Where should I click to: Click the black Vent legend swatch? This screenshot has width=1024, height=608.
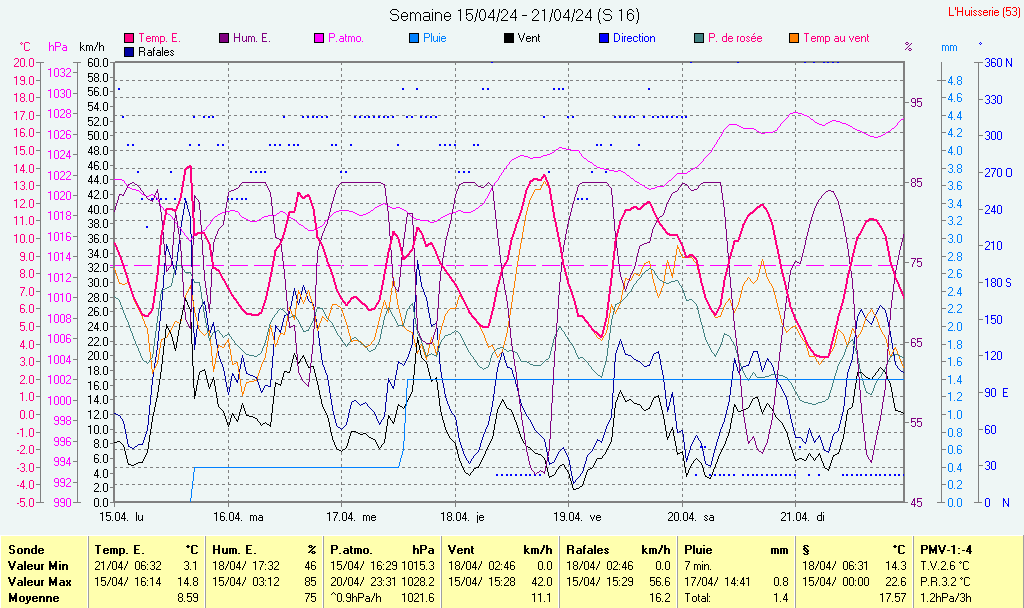[x=509, y=39]
